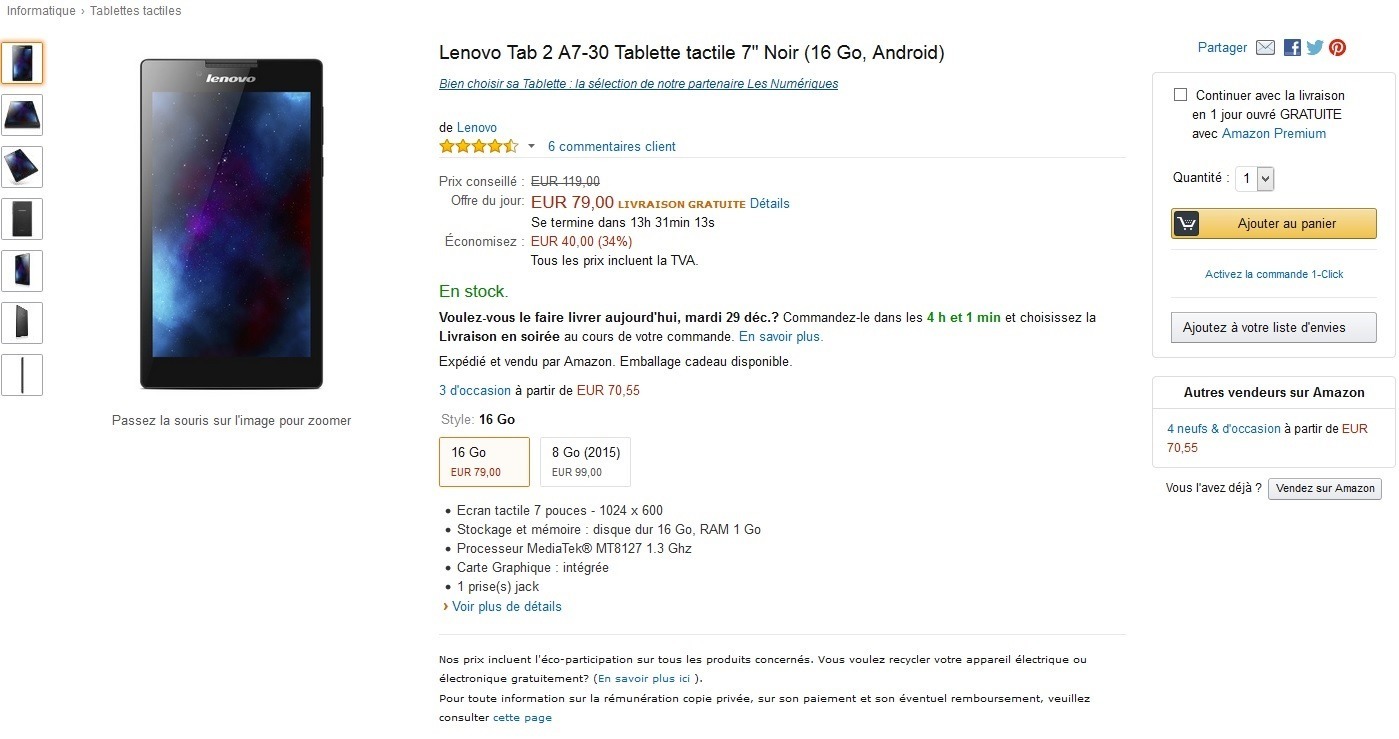Open the star rating breakdown arrow
Image resolution: width=1399 pixels, height=739 pixels.
531,146
